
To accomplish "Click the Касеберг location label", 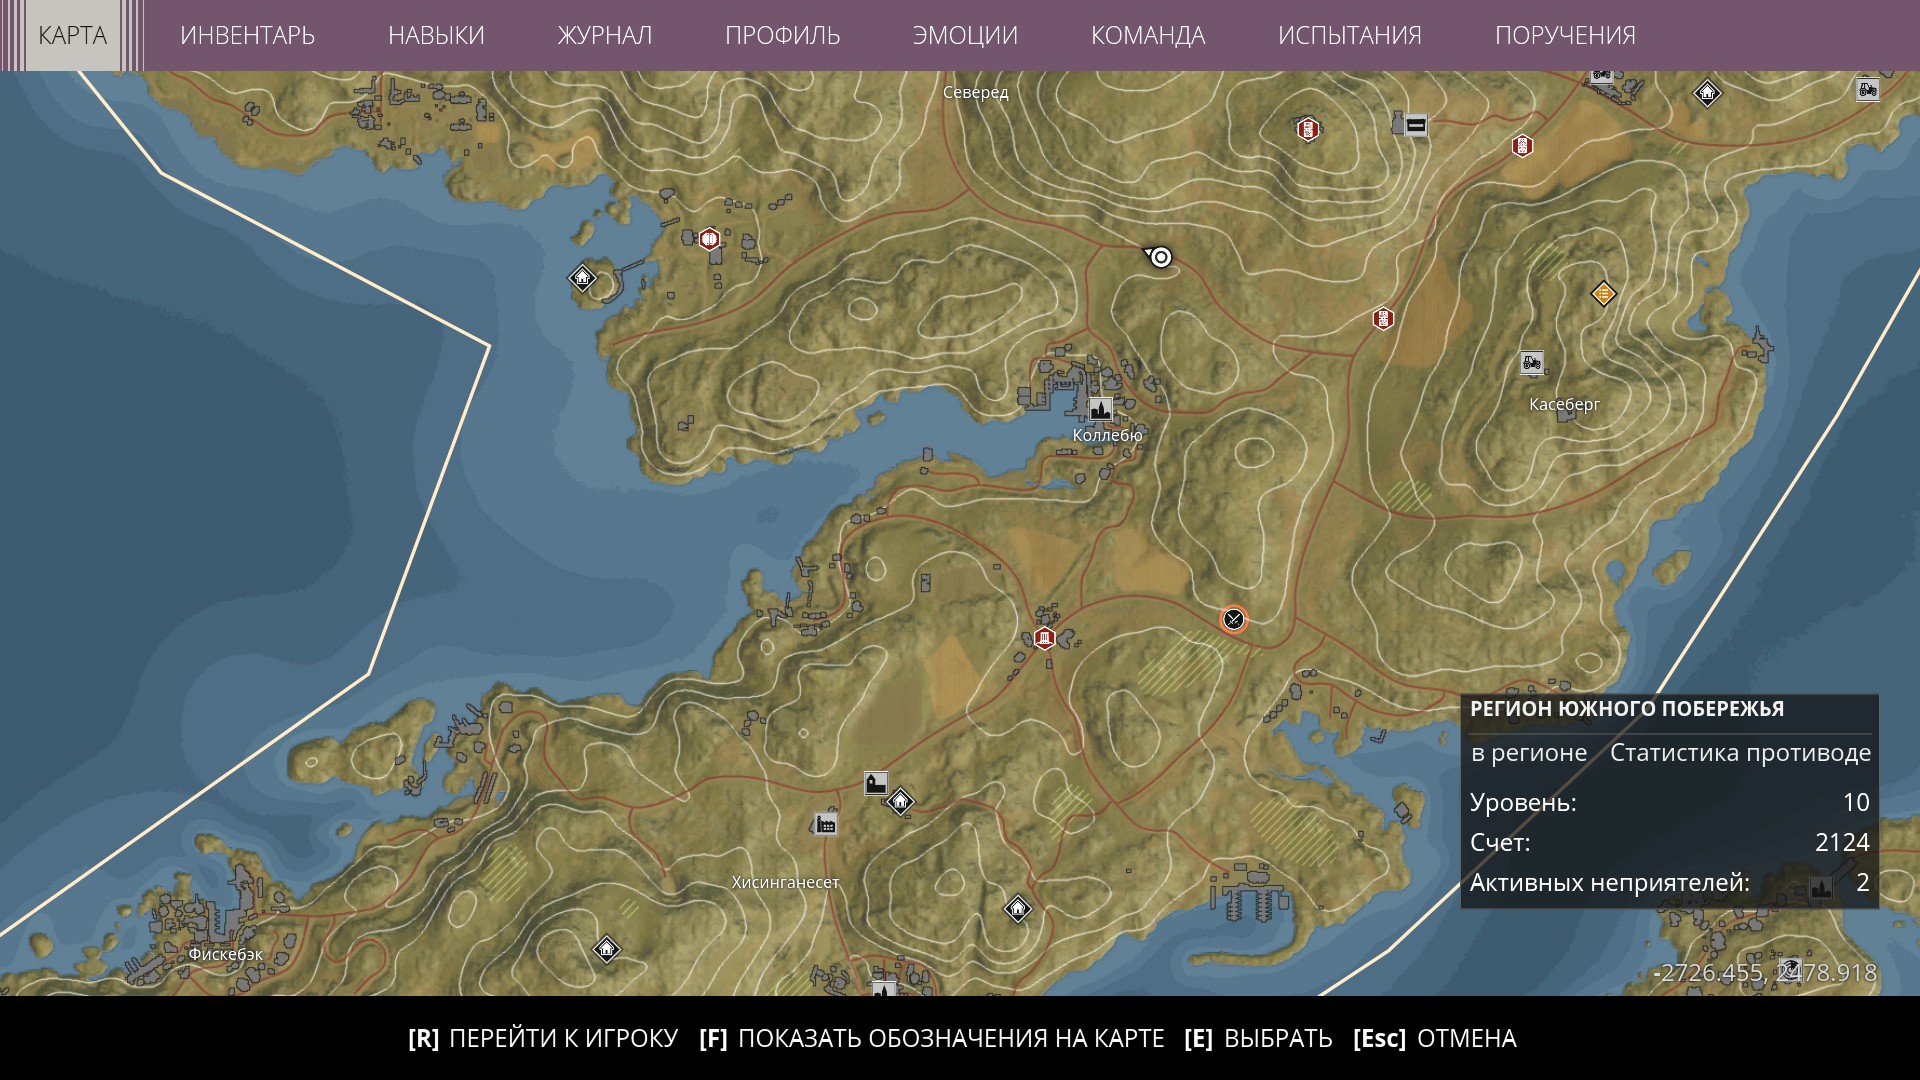I will click(x=1565, y=405).
